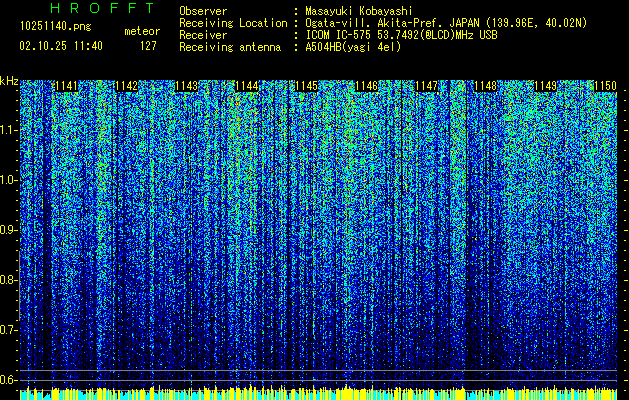Image resolution: width=629 pixels, height=400 pixels.
Task: Click the Observer label
Action: point(203,11)
